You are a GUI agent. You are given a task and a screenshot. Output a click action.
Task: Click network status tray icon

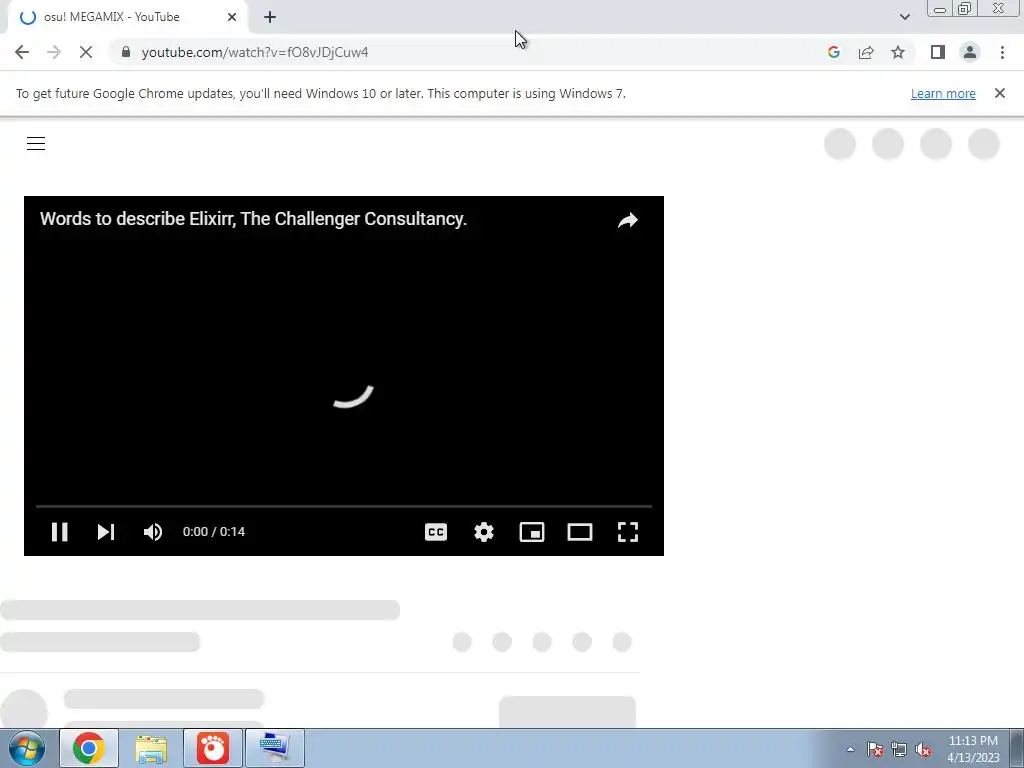[x=899, y=749]
